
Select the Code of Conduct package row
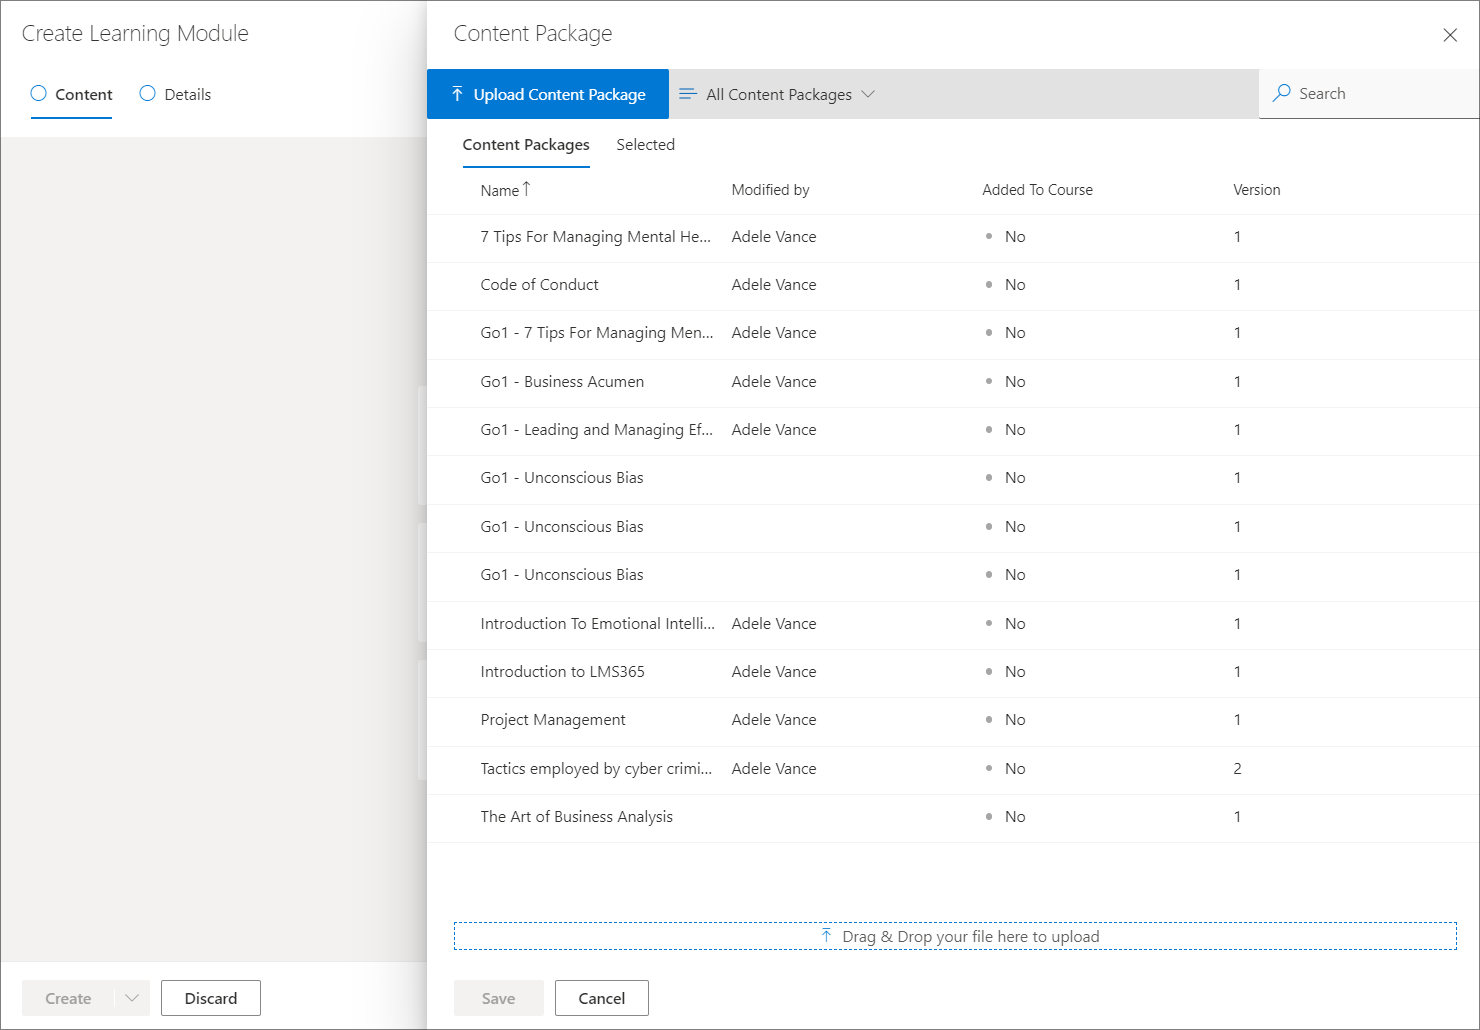click(539, 285)
